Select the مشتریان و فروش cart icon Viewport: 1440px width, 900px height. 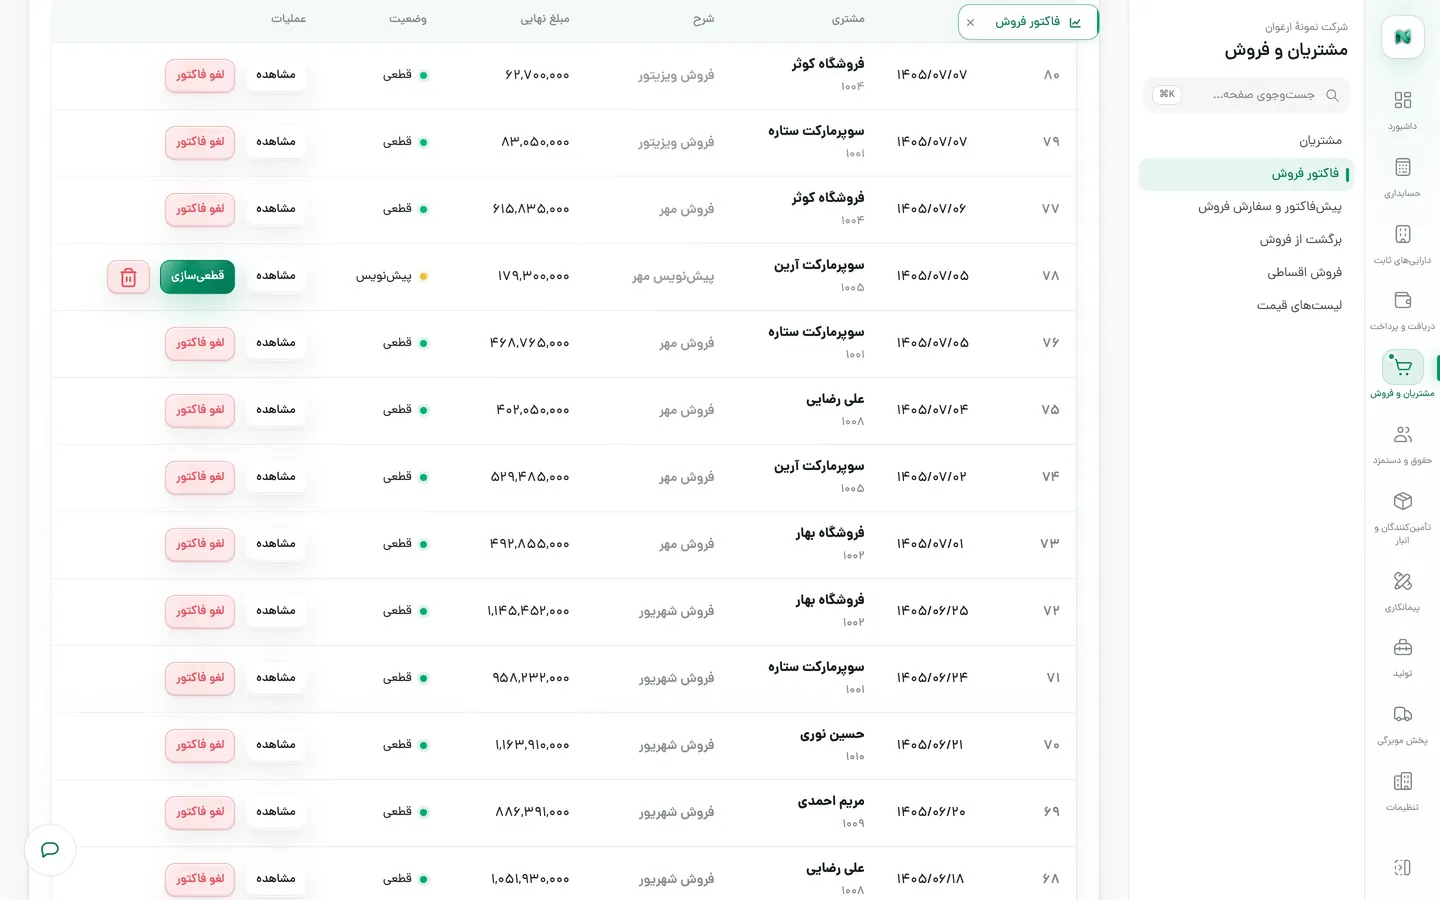click(1402, 367)
